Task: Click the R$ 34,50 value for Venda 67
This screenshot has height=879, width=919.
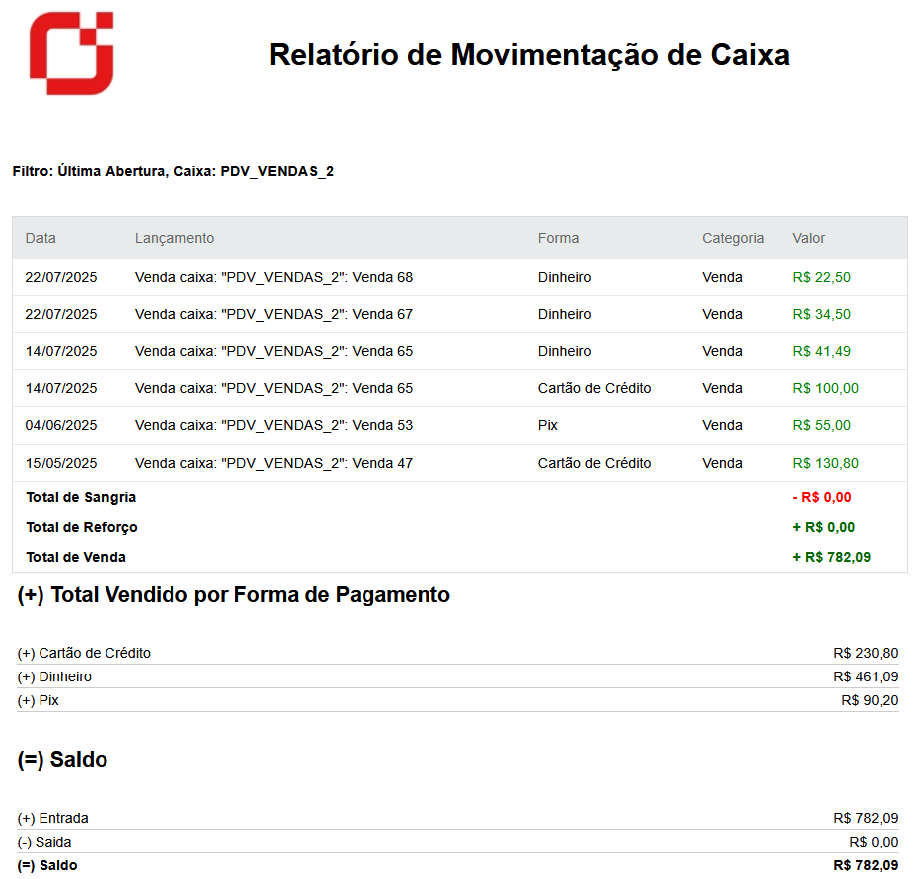Action: [x=821, y=314]
